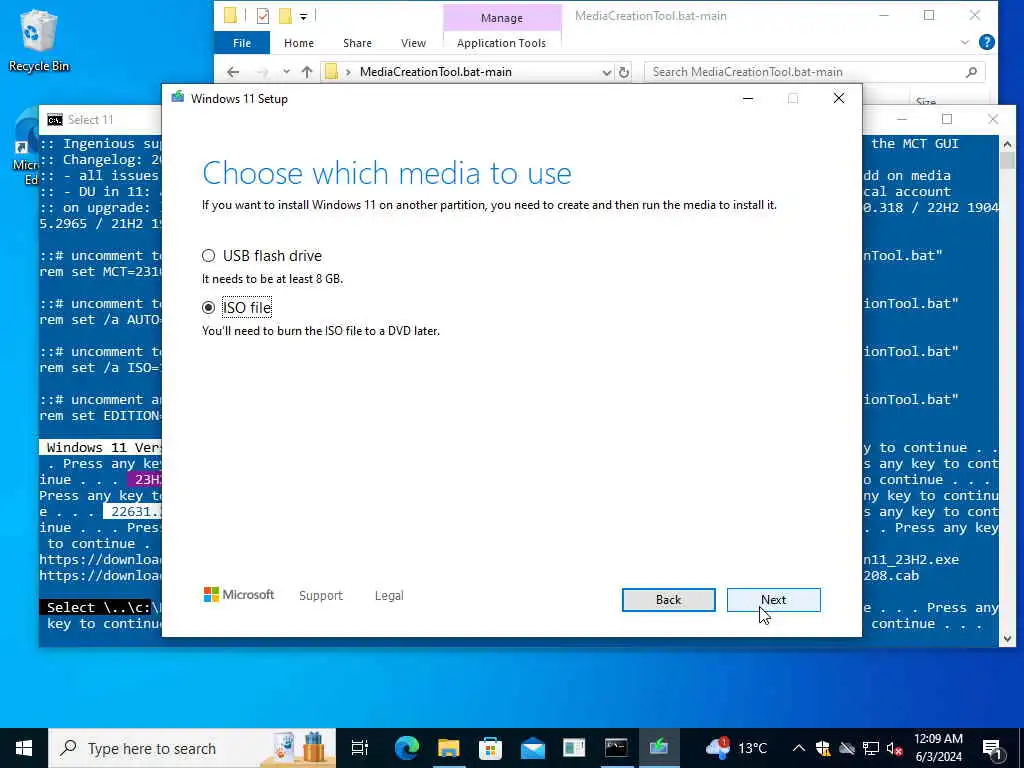1024x768 pixels.
Task: Open recent locations dropdown in Explorer
Action: [286, 72]
